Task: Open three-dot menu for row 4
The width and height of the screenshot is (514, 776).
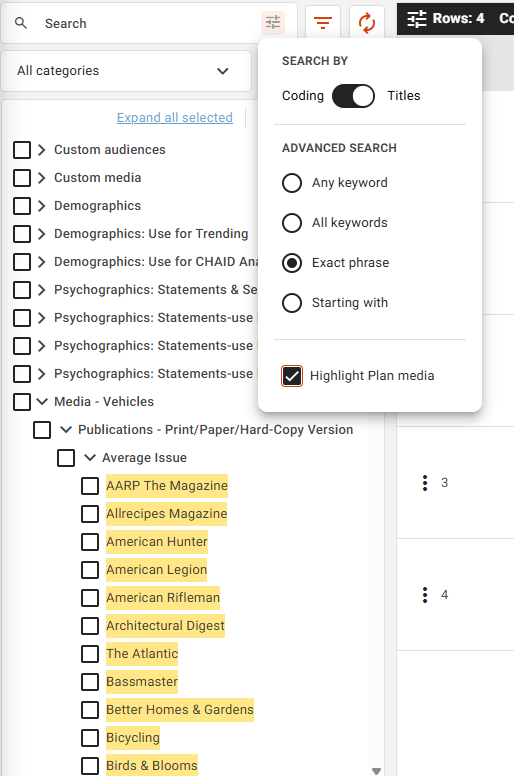Action: coord(425,595)
